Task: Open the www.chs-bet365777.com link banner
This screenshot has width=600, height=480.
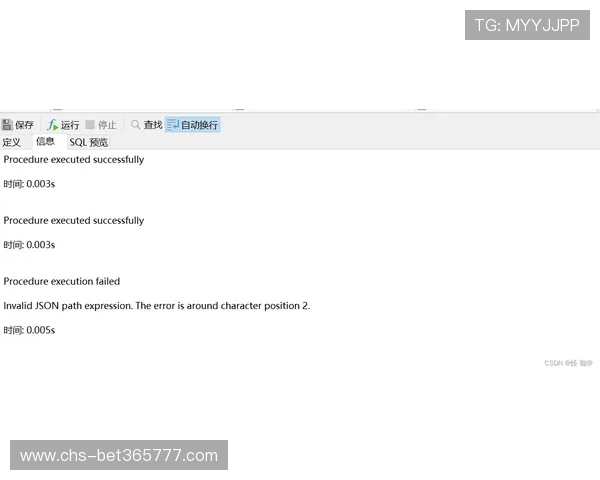Action: click(119, 455)
